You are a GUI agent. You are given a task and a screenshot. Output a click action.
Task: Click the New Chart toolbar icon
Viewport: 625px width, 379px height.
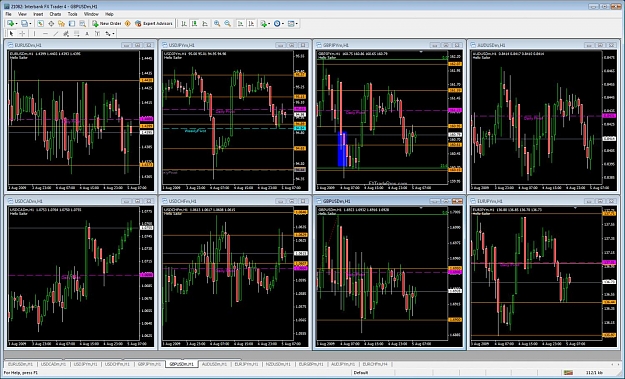(x=10, y=24)
